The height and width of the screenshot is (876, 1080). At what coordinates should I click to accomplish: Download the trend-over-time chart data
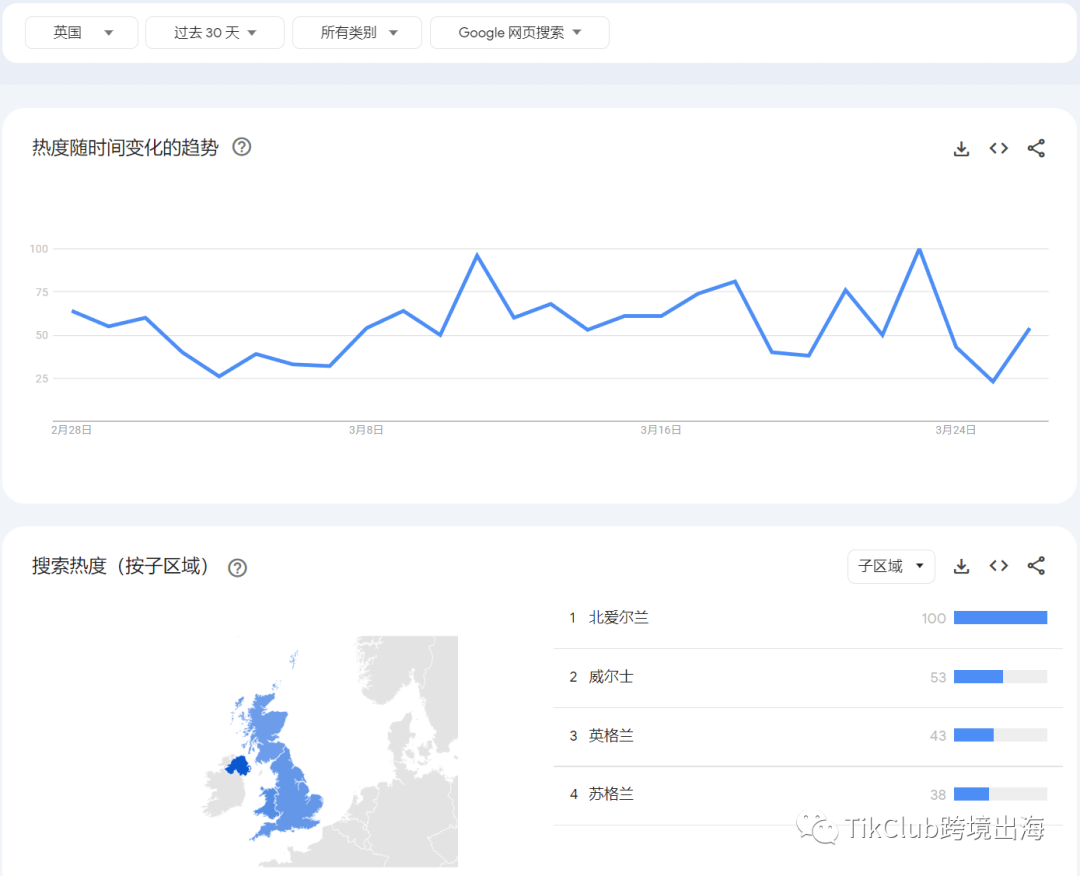[x=962, y=148]
